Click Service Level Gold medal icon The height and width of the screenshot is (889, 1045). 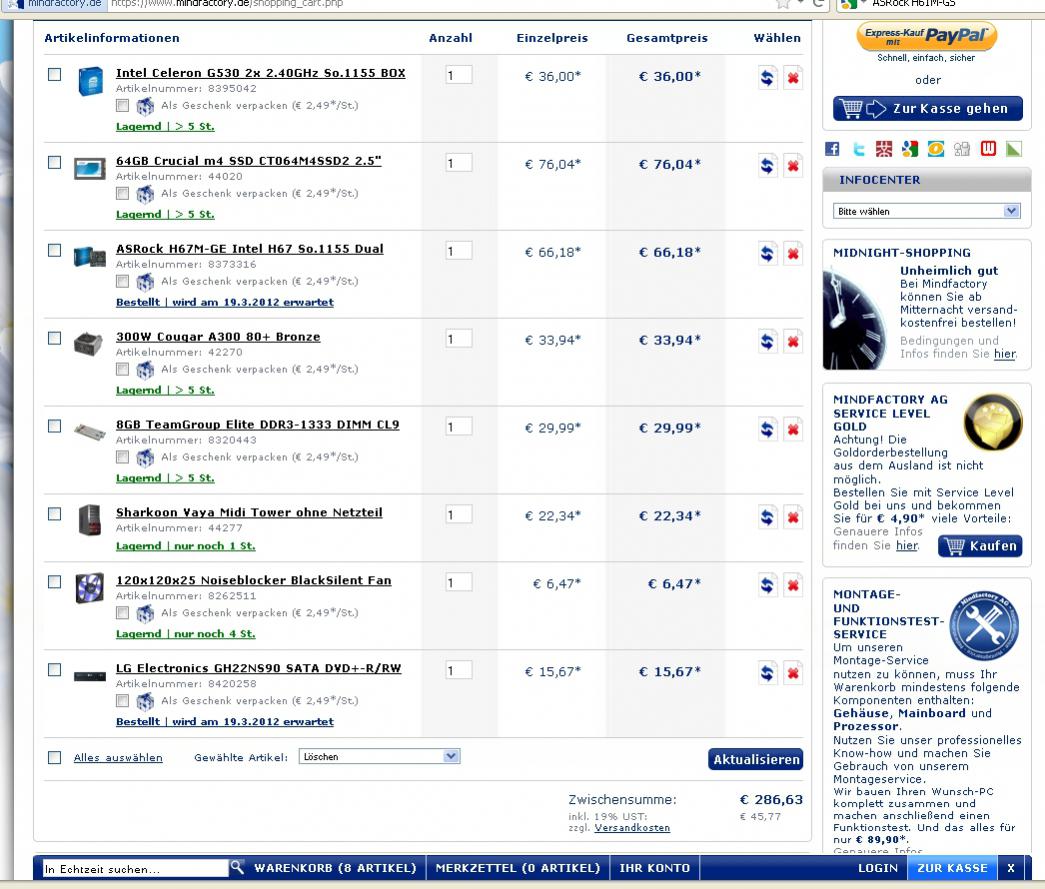[x=993, y=423]
